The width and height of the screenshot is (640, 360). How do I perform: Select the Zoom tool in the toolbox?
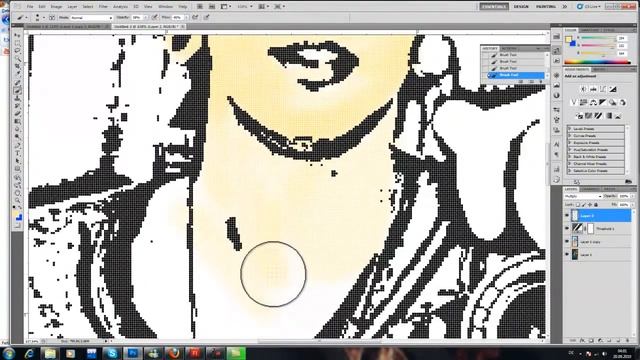(18, 200)
